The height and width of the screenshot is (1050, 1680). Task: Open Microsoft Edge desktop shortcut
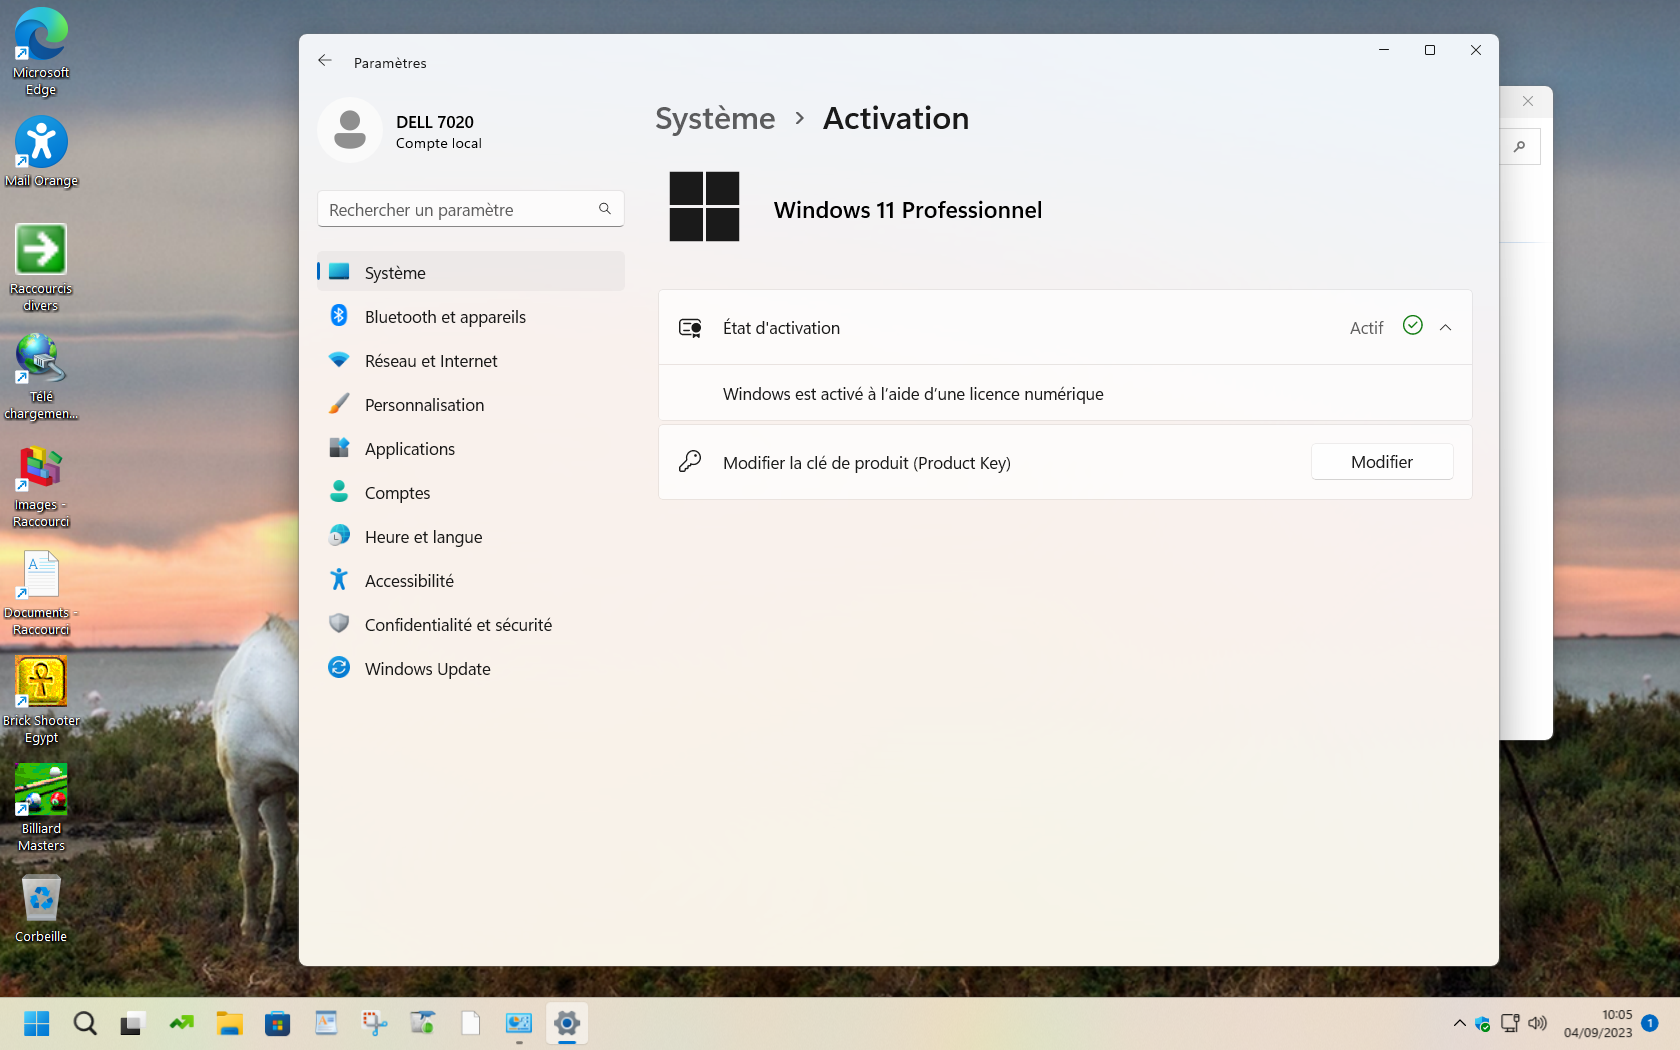click(41, 52)
